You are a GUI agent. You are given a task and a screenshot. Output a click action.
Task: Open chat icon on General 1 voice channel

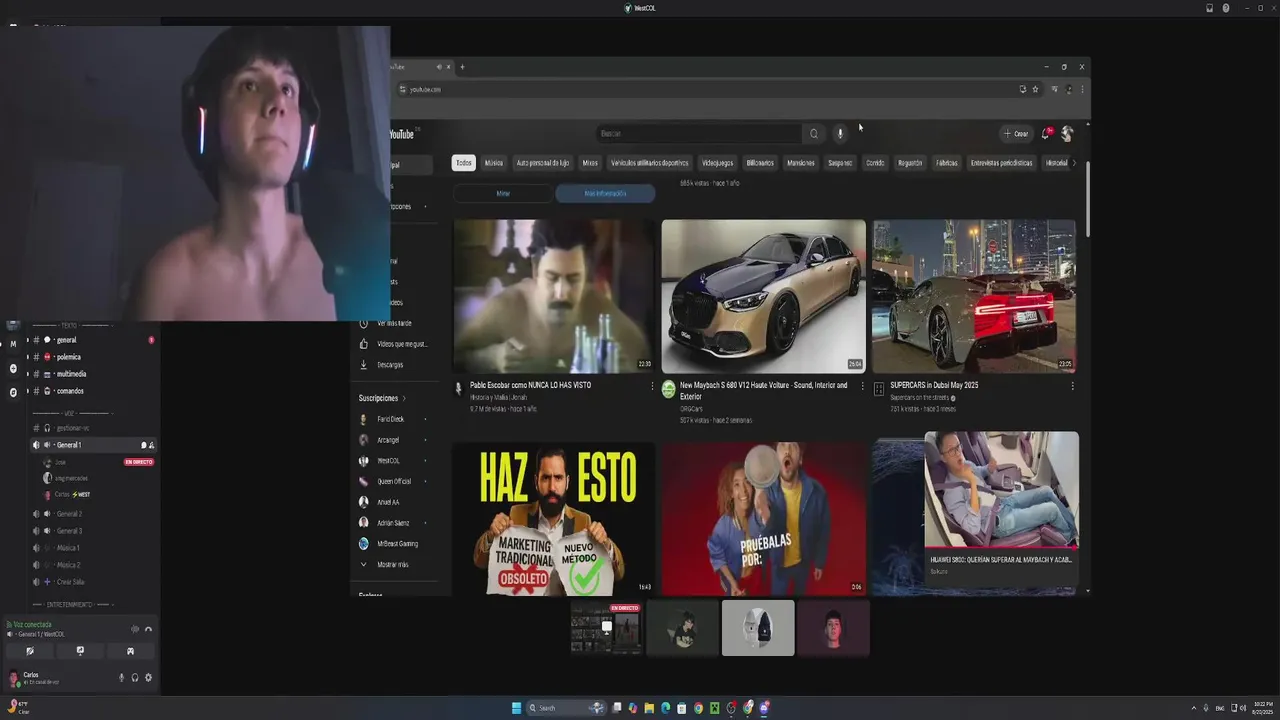click(x=143, y=445)
